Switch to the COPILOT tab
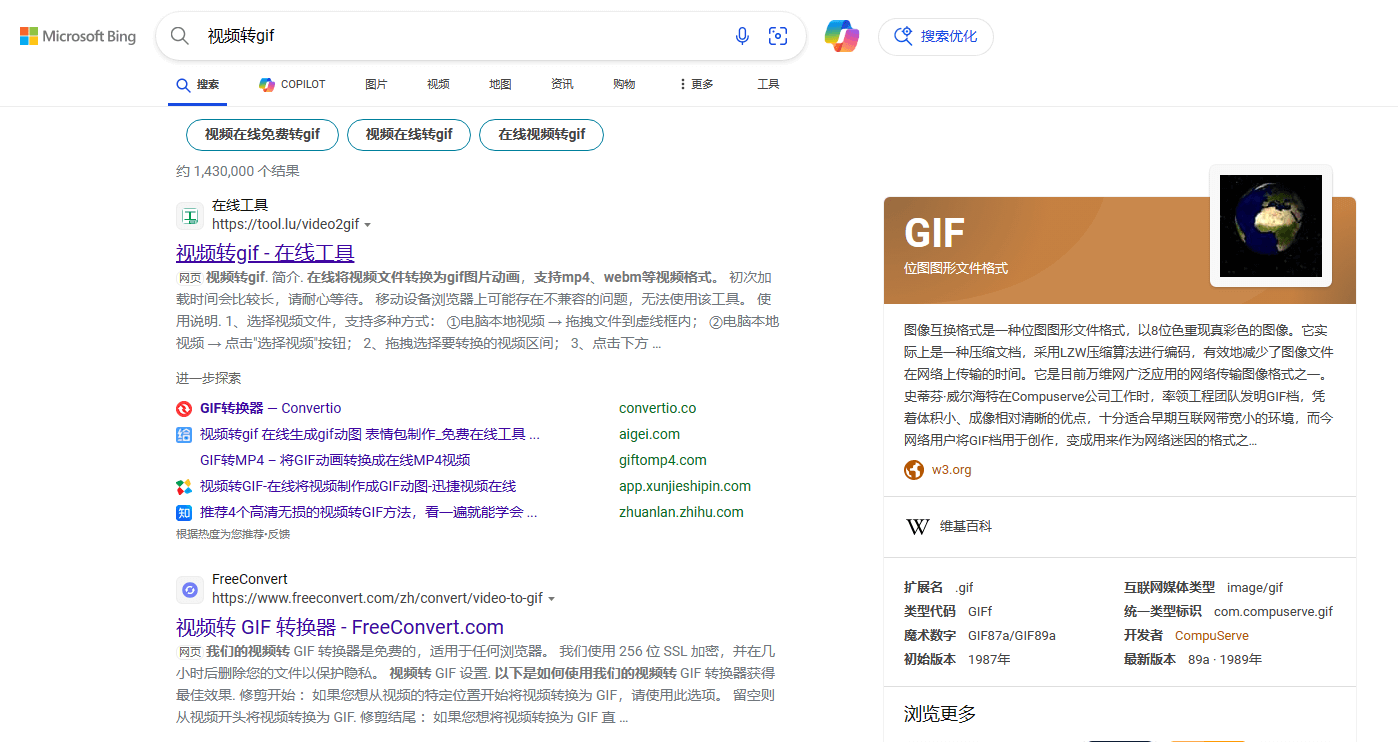1398x742 pixels. tap(292, 84)
